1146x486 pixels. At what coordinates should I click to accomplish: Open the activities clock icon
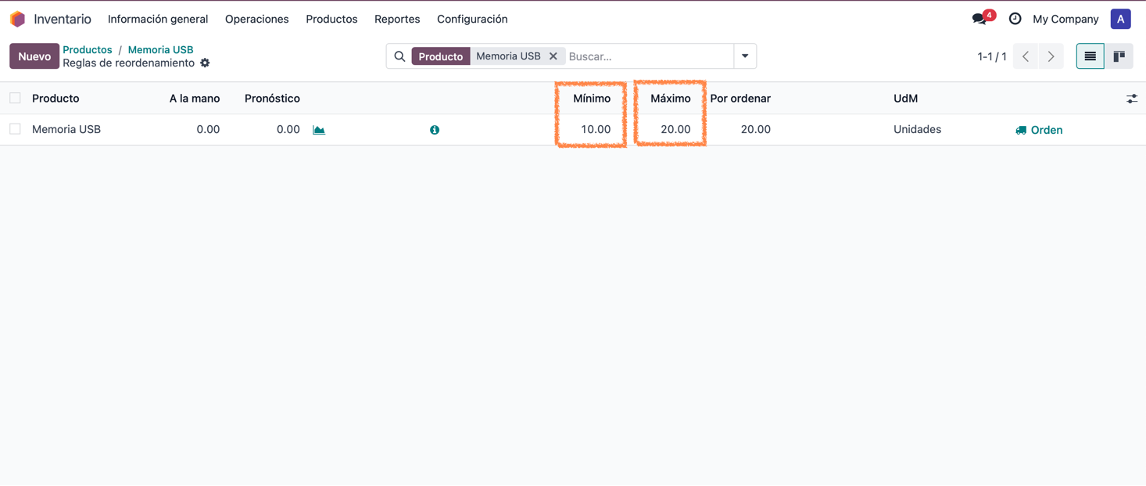1014,19
